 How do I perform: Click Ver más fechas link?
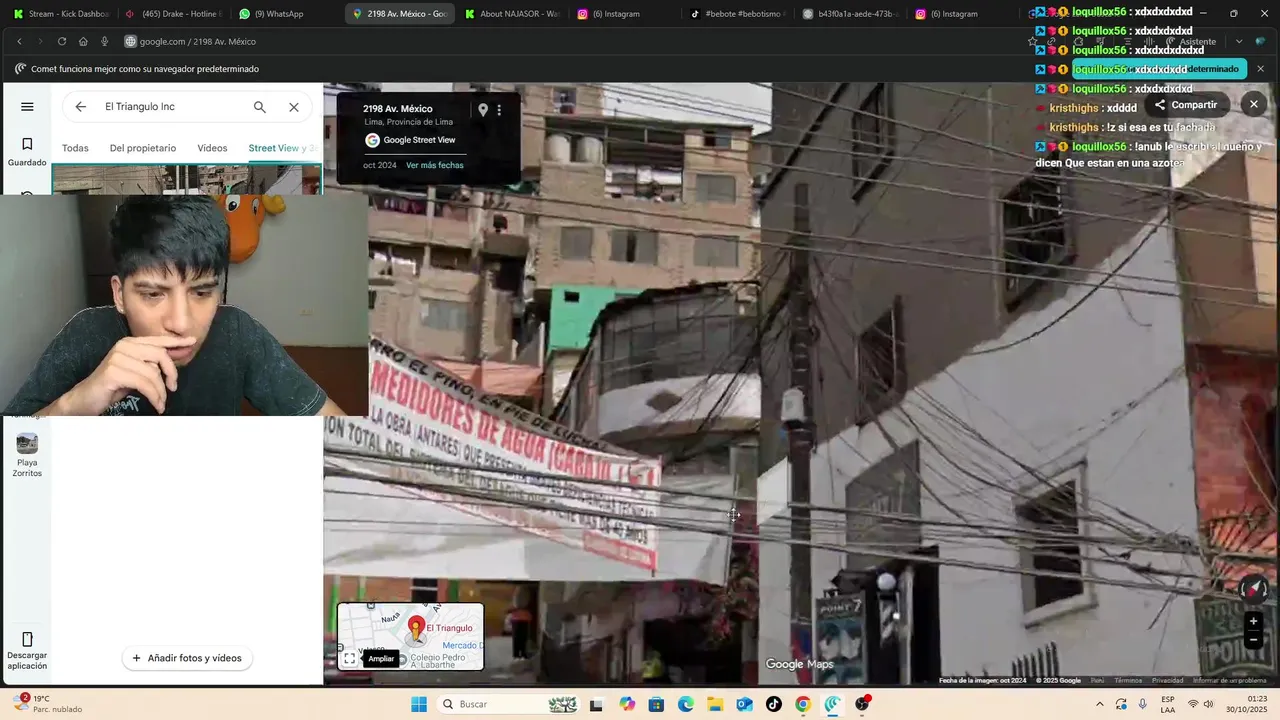click(435, 165)
